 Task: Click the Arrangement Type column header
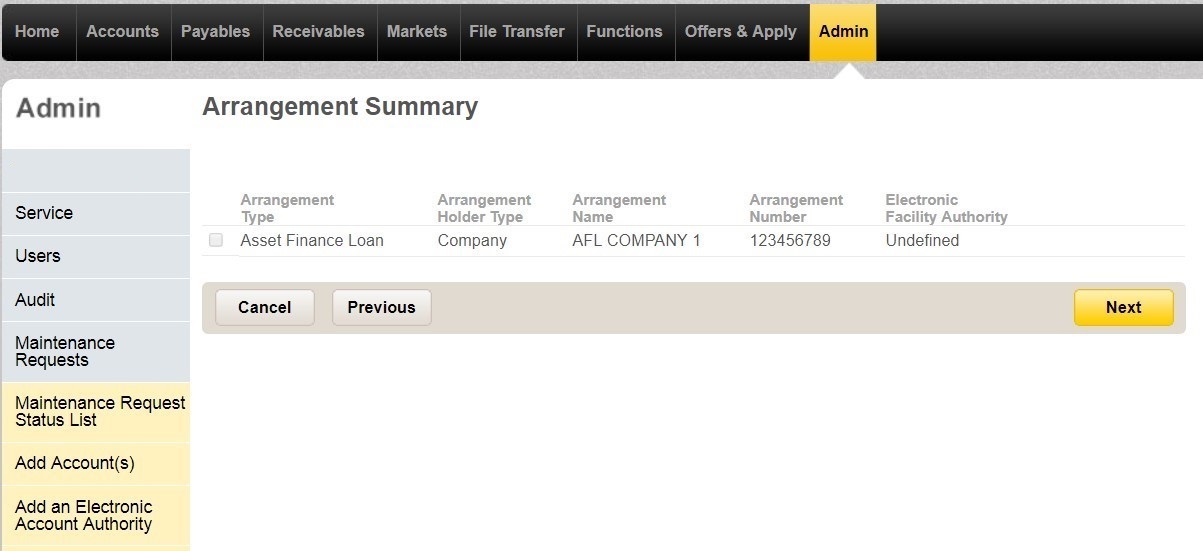click(287, 208)
